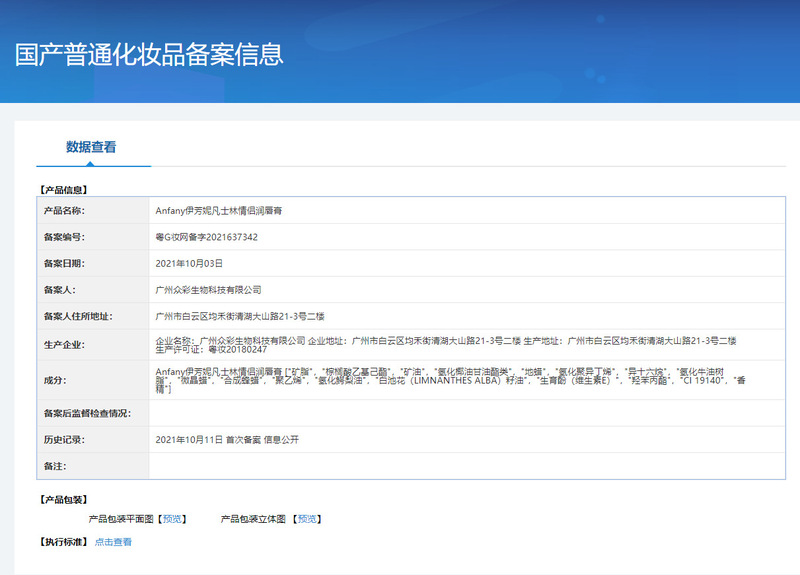
Task: Click the 备案后监督检查情况: label
Action: pos(87,413)
